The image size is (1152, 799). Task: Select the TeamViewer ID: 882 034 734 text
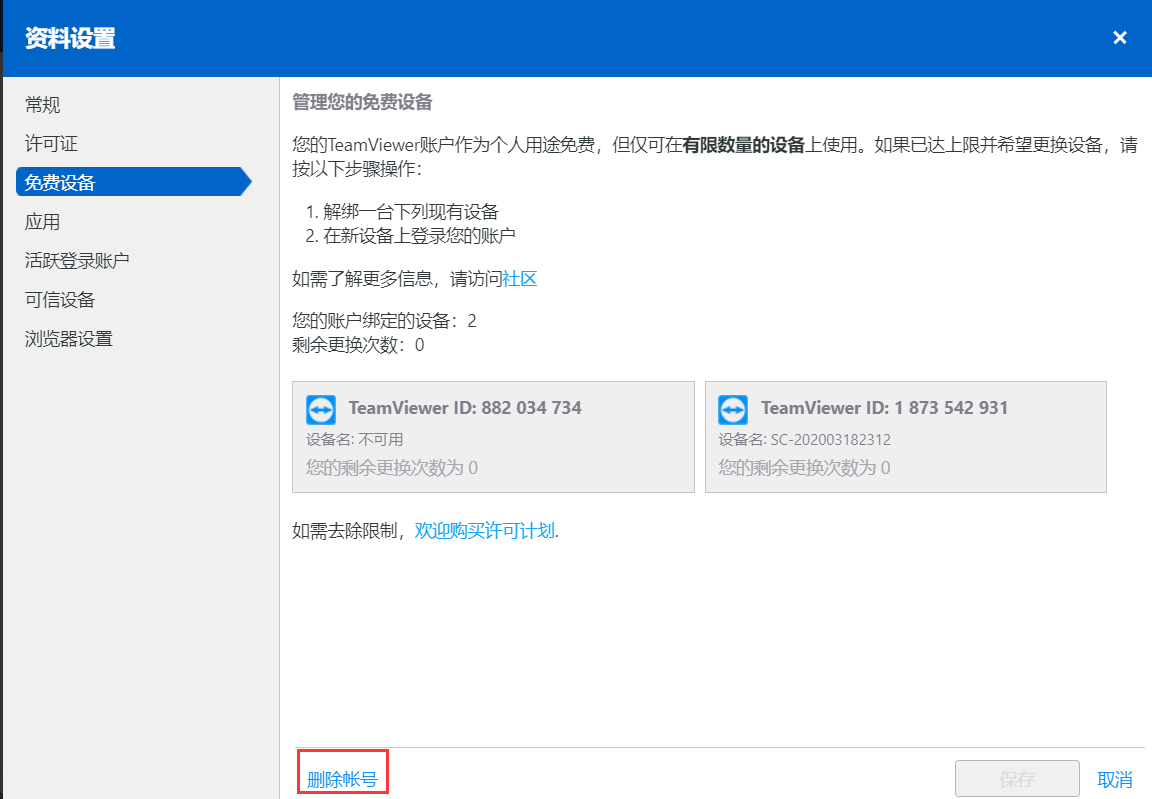pyautogui.click(x=465, y=408)
